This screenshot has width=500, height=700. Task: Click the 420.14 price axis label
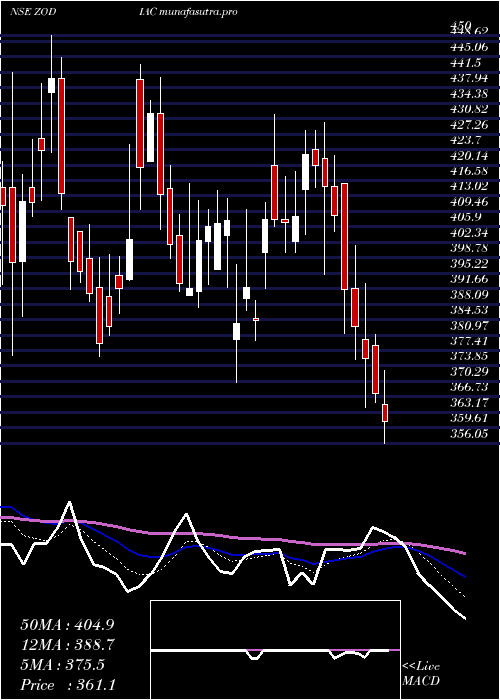pos(468,156)
